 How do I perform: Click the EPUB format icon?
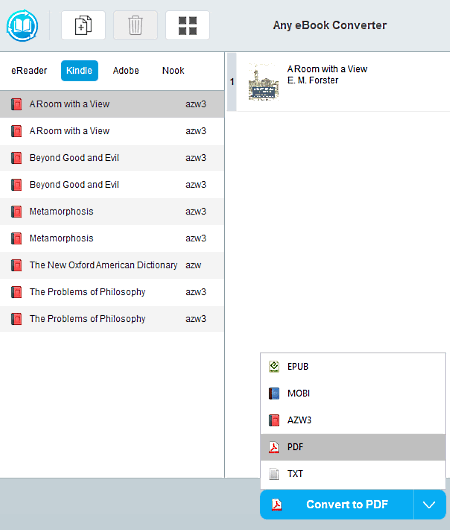tap(274, 367)
